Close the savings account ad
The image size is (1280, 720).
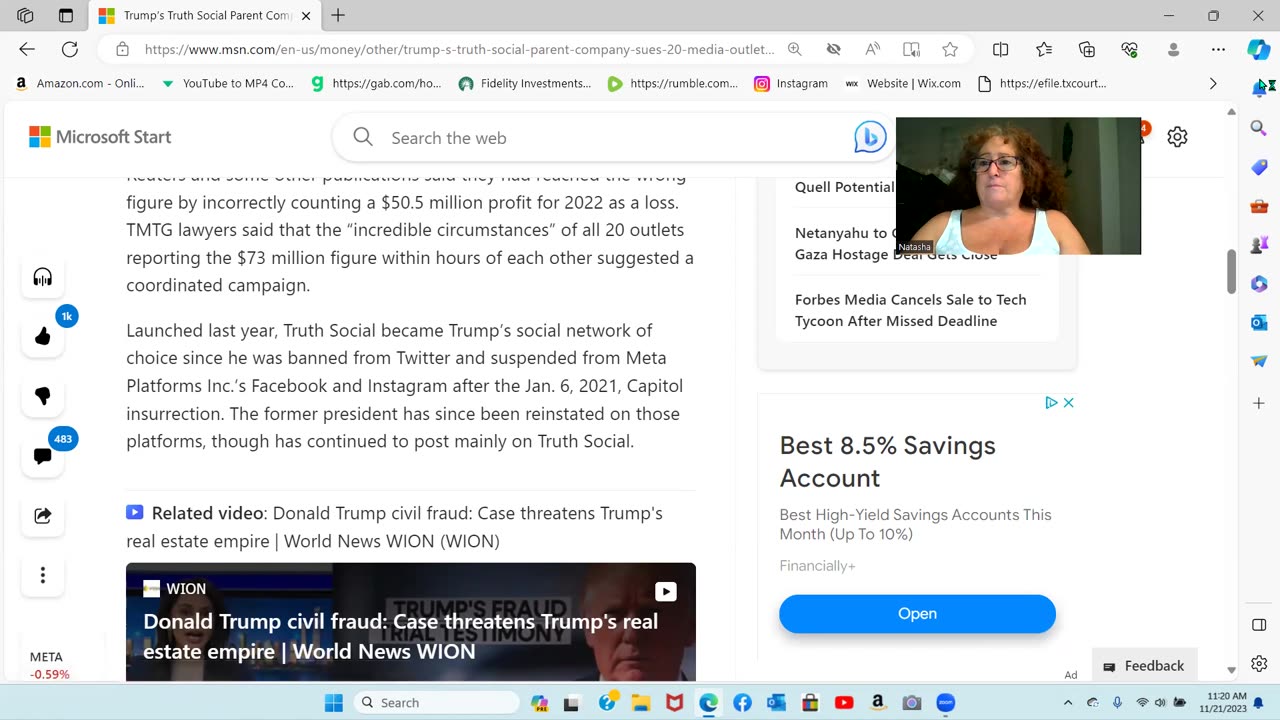1068,403
